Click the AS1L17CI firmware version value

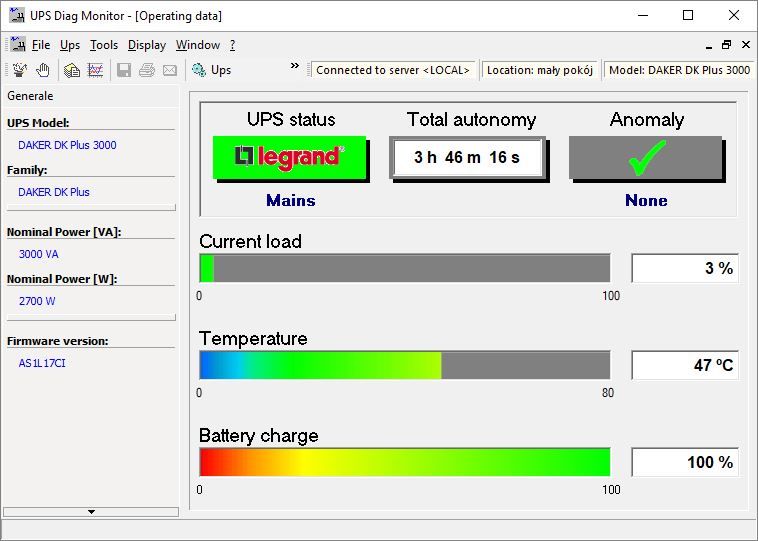[42, 363]
